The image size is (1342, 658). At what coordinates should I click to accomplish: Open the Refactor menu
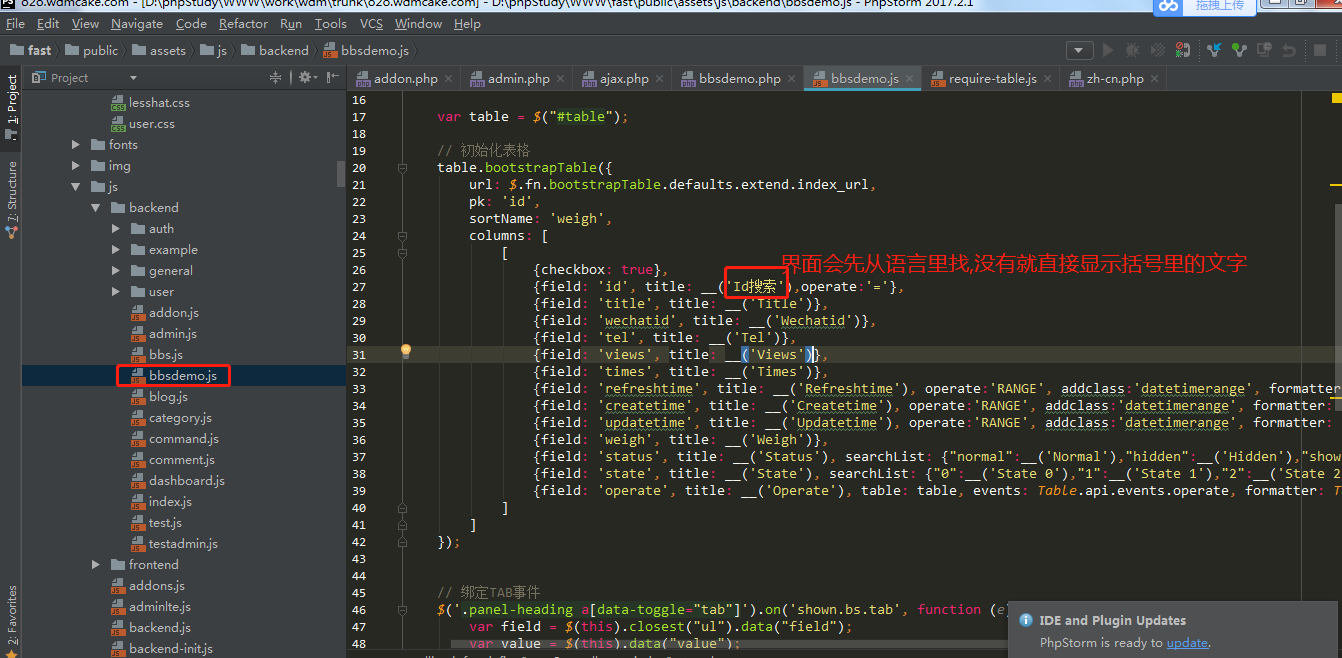[243, 23]
